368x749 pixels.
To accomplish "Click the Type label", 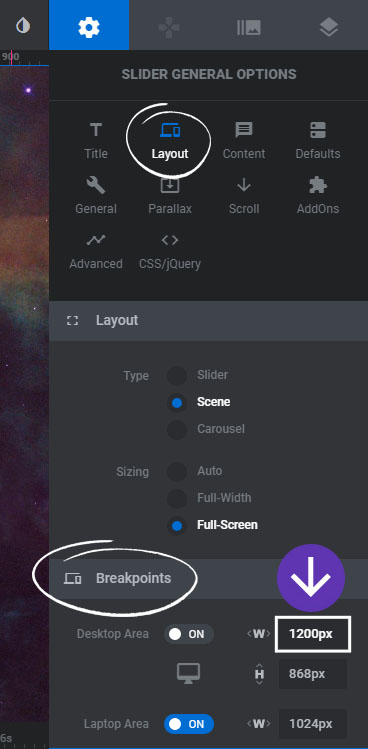I will tap(136, 376).
